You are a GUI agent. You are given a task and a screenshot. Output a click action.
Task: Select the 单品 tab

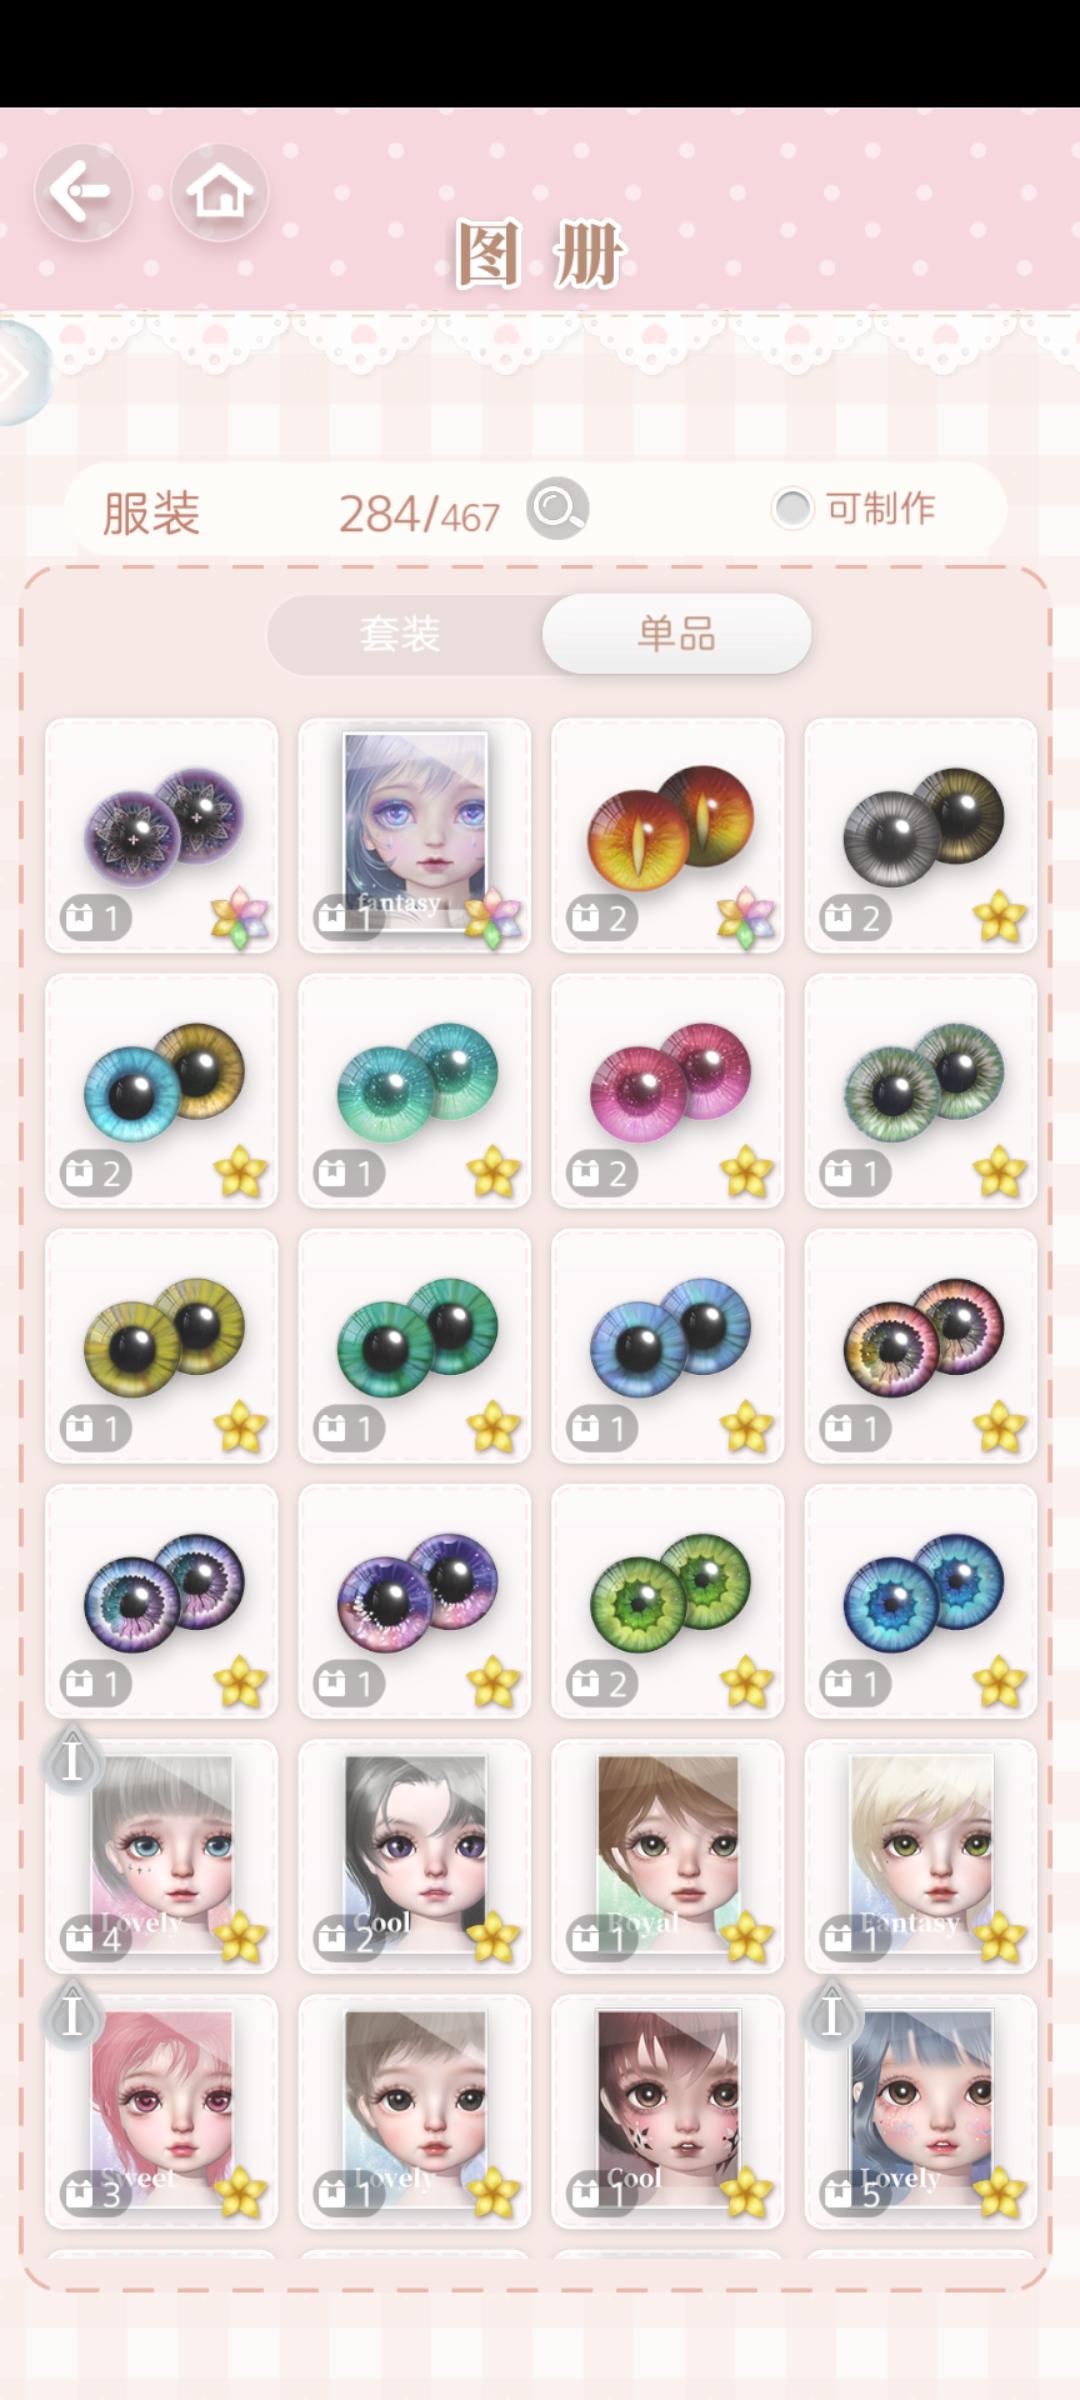point(677,634)
